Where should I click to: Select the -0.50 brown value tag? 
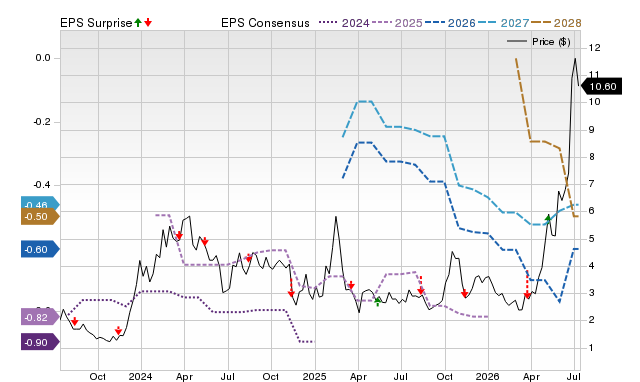click(40, 217)
